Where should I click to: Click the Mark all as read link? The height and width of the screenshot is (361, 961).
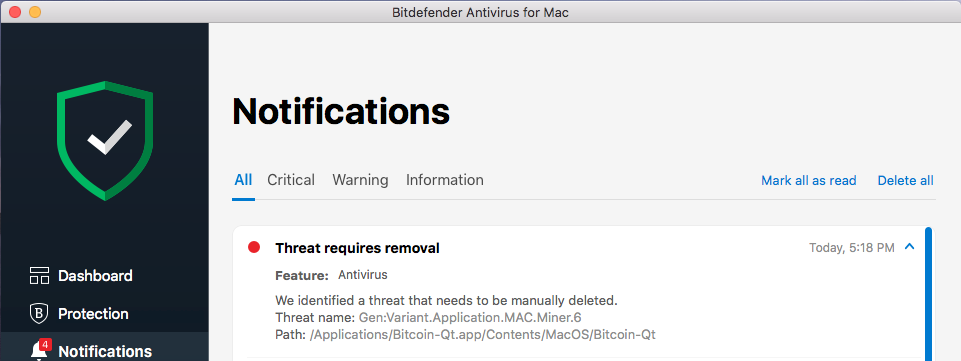click(x=808, y=181)
